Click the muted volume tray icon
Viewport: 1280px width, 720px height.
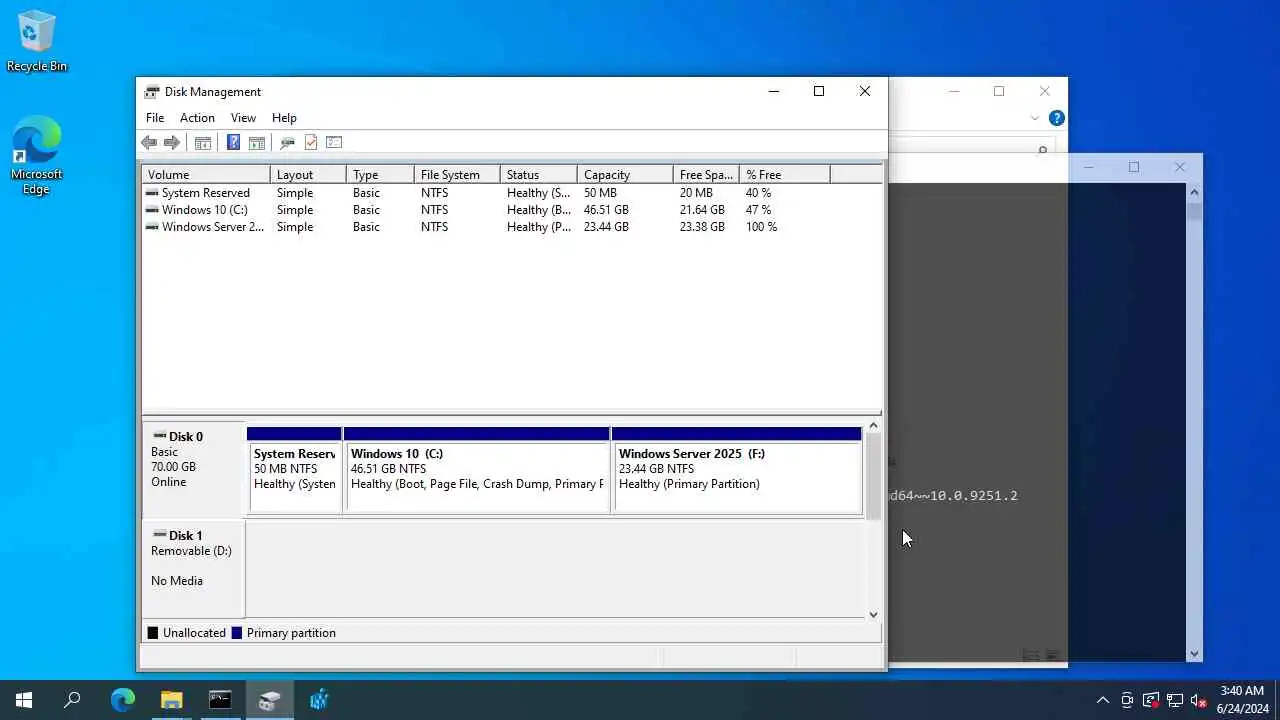point(1199,700)
